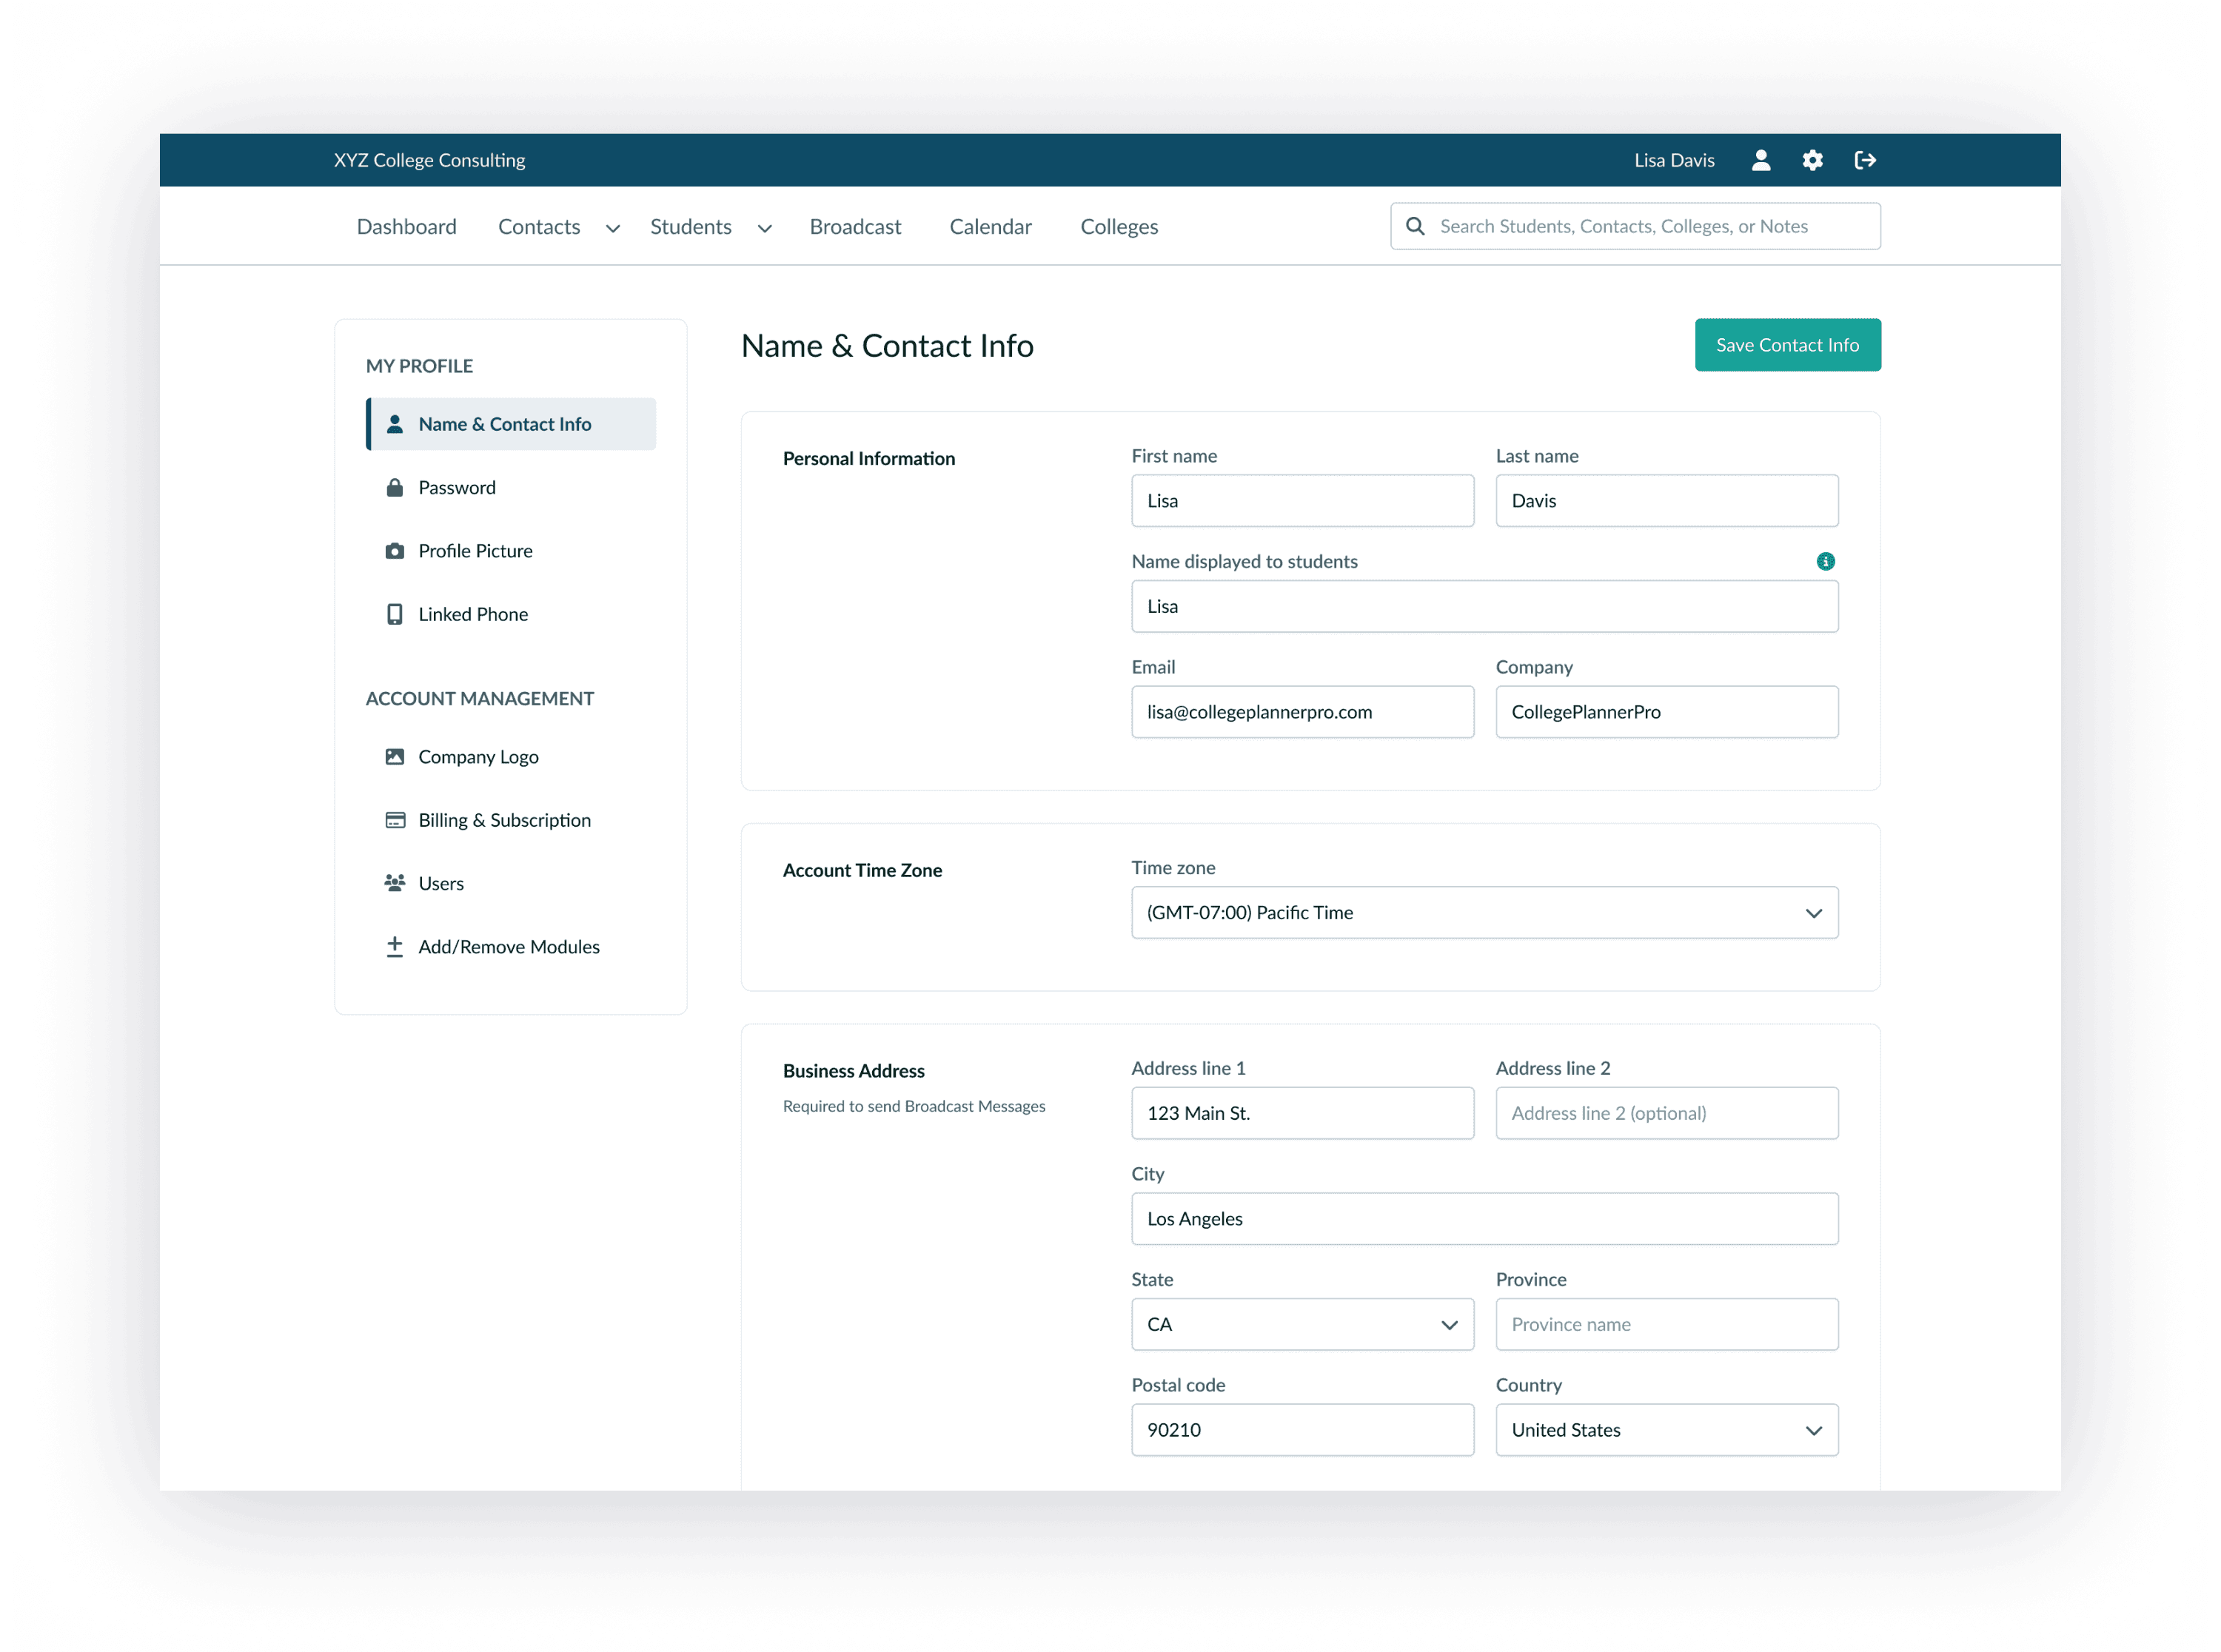
Task: Click the phone icon for Linked Phone
Action: point(395,614)
